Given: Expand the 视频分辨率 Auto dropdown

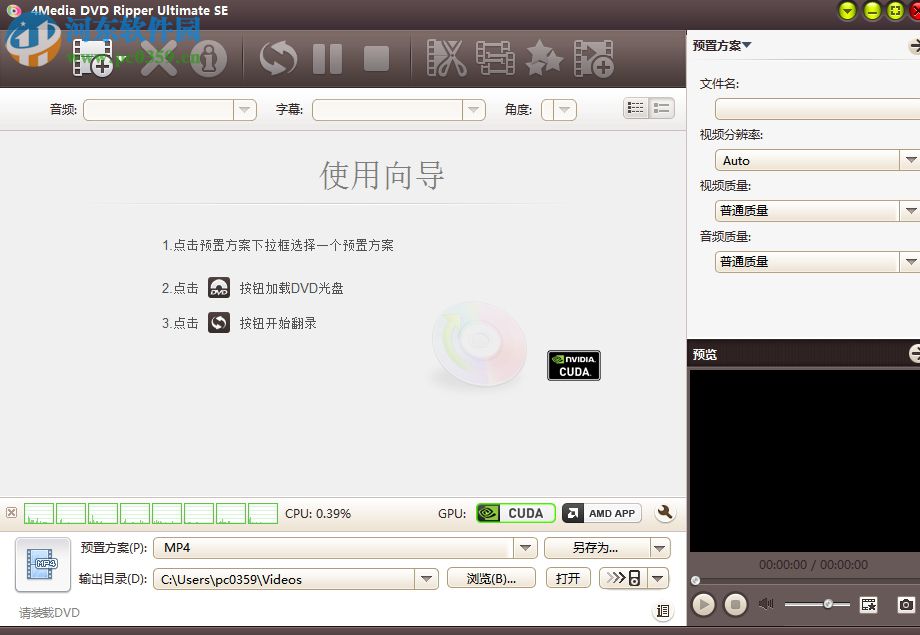Looking at the screenshot, I should (x=910, y=160).
